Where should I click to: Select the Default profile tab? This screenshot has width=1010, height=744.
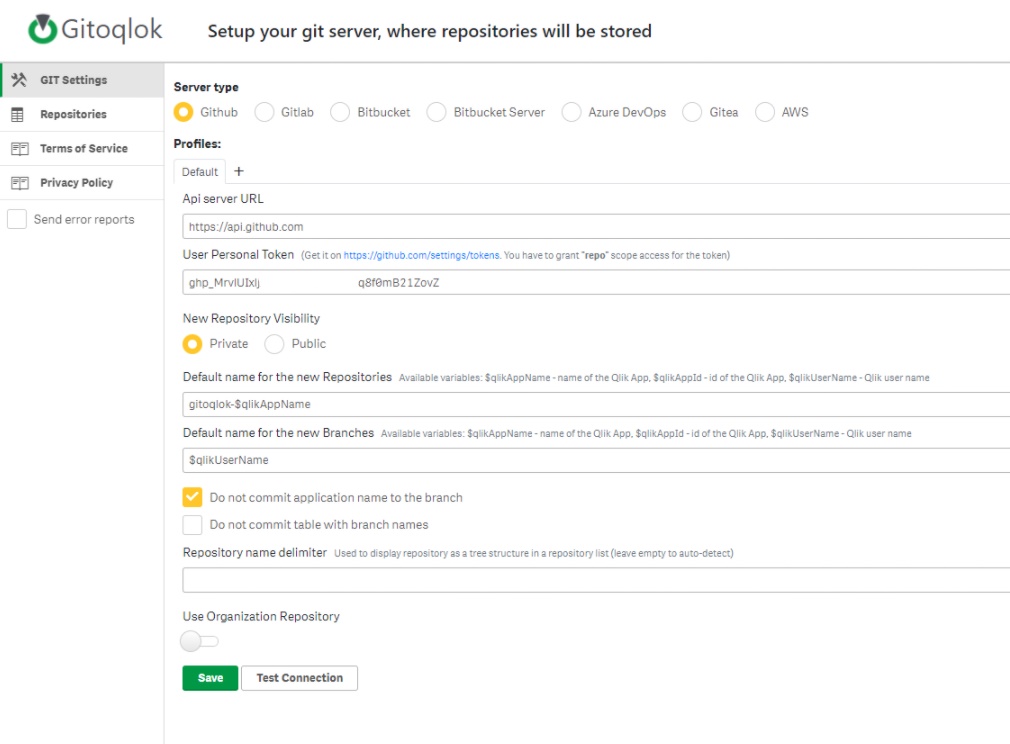click(x=200, y=172)
